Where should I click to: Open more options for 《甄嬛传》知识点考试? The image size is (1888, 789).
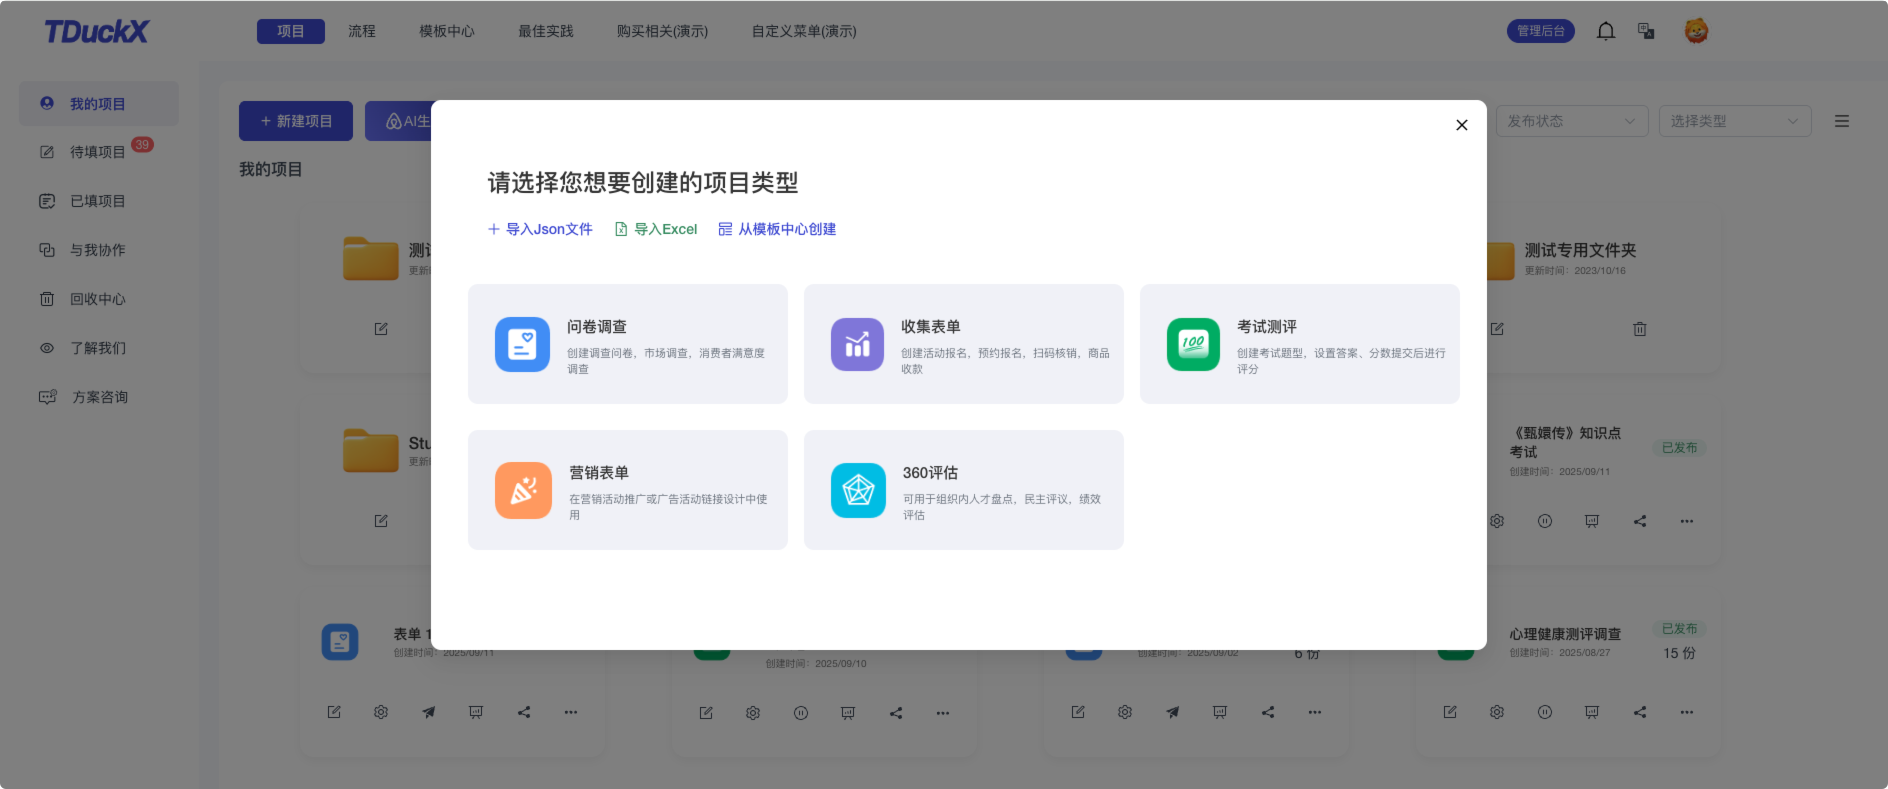tap(1687, 521)
